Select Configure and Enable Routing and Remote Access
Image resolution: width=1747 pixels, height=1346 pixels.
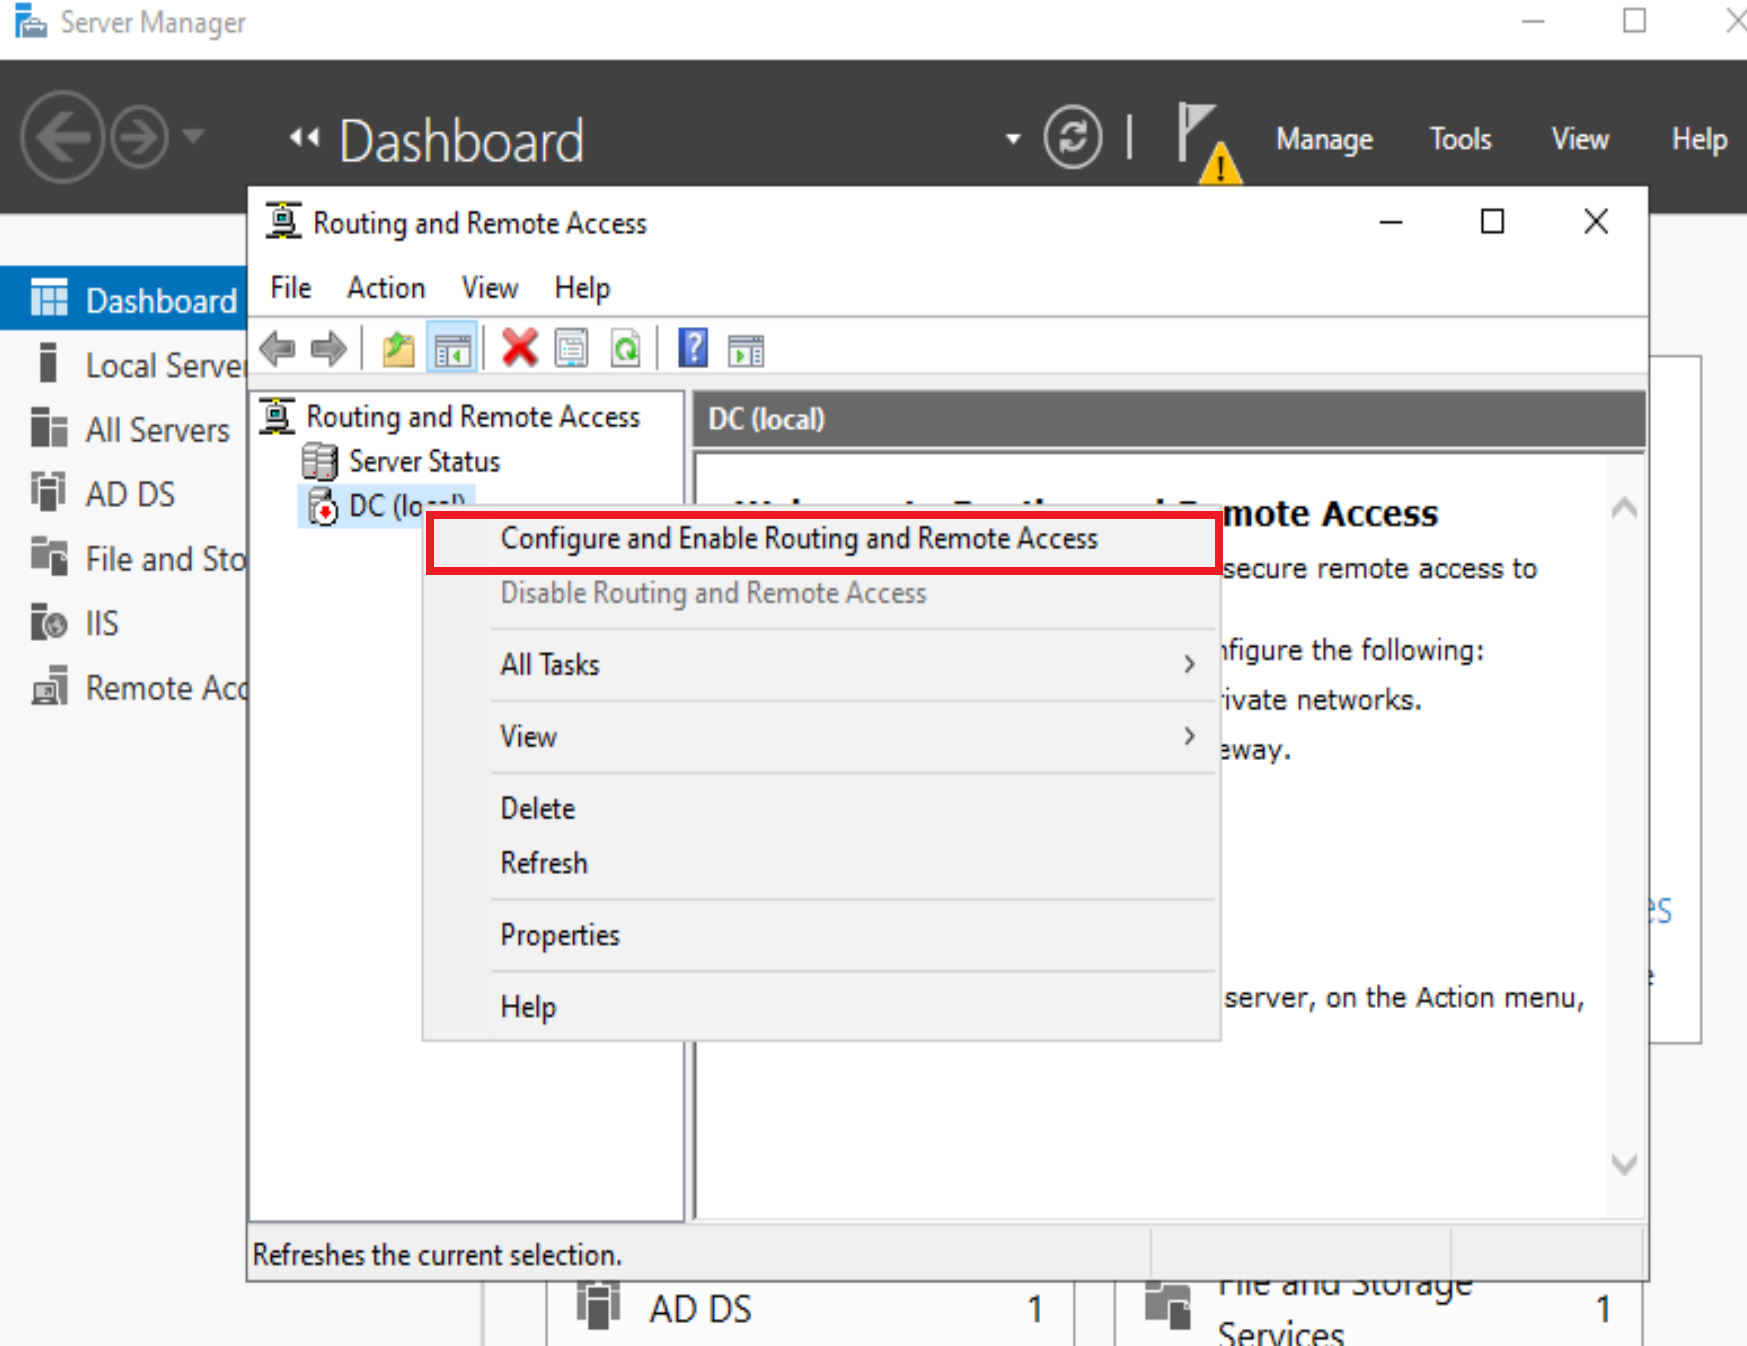pos(823,540)
